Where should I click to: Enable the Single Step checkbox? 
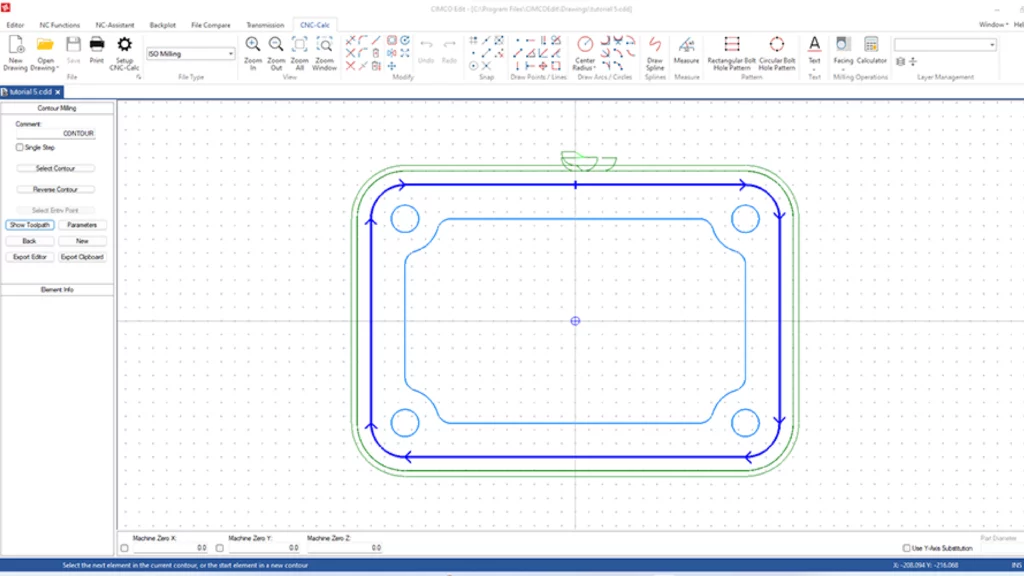[x=20, y=147]
